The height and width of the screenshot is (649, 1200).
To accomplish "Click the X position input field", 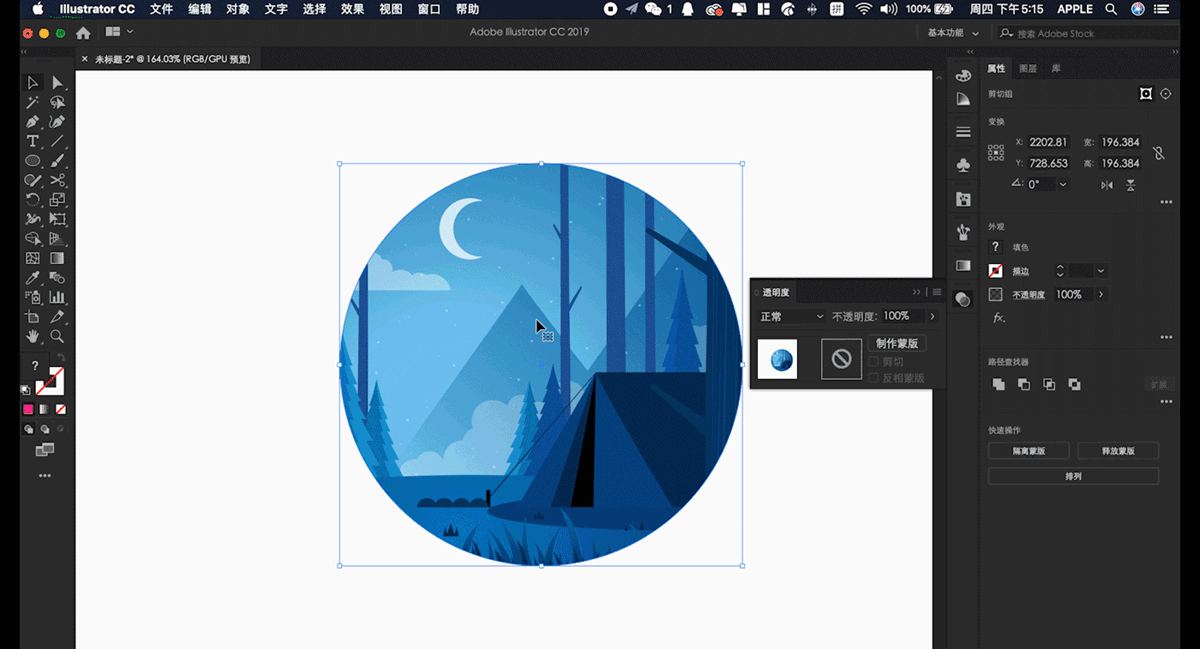I will pyautogui.click(x=1048, y=142).
